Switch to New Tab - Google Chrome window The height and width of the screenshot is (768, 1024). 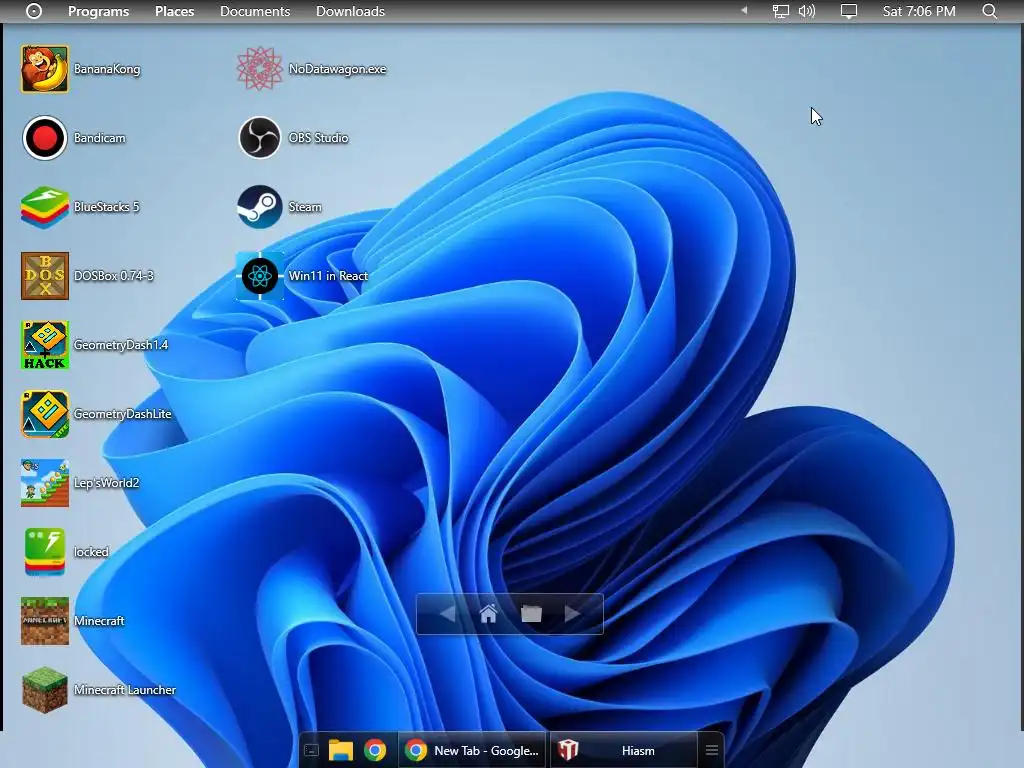click(472, 750)
